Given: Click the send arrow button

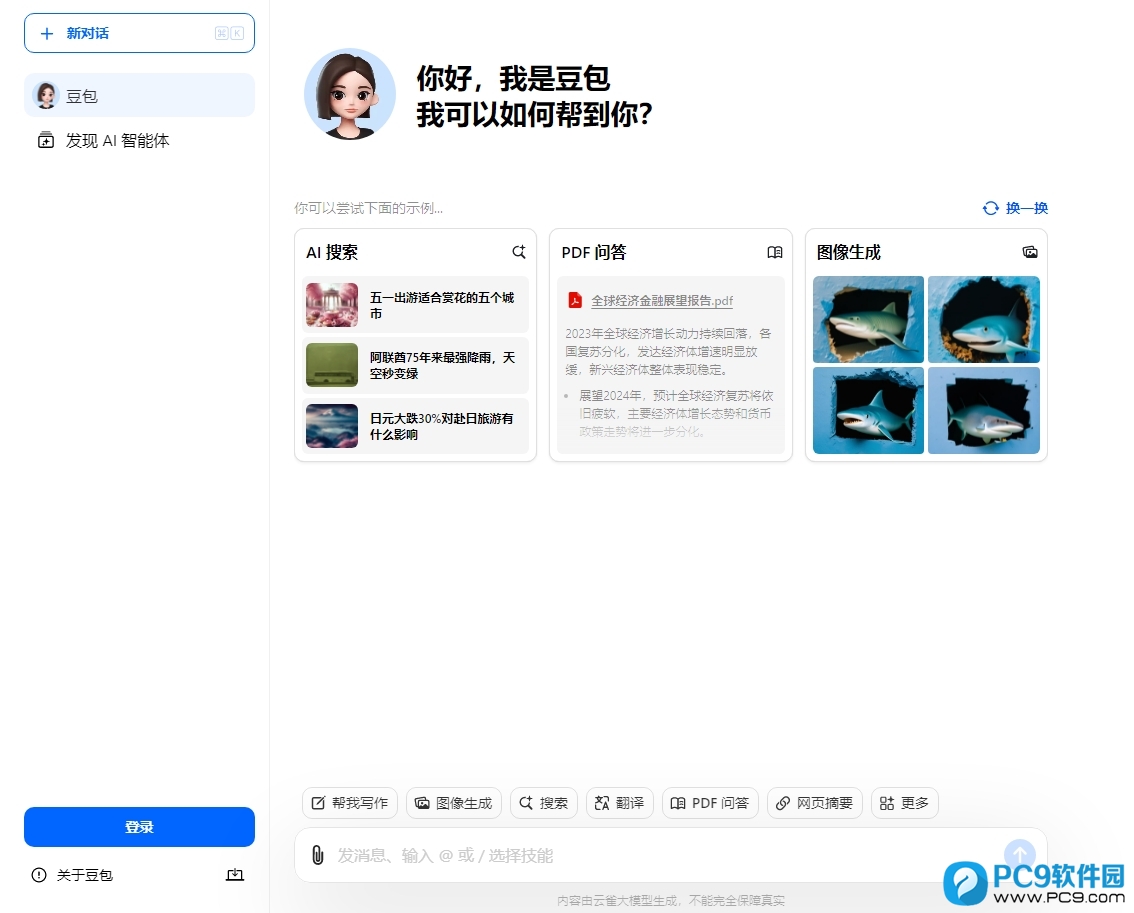Looking at the screenshot, I should pos(1020,855).
